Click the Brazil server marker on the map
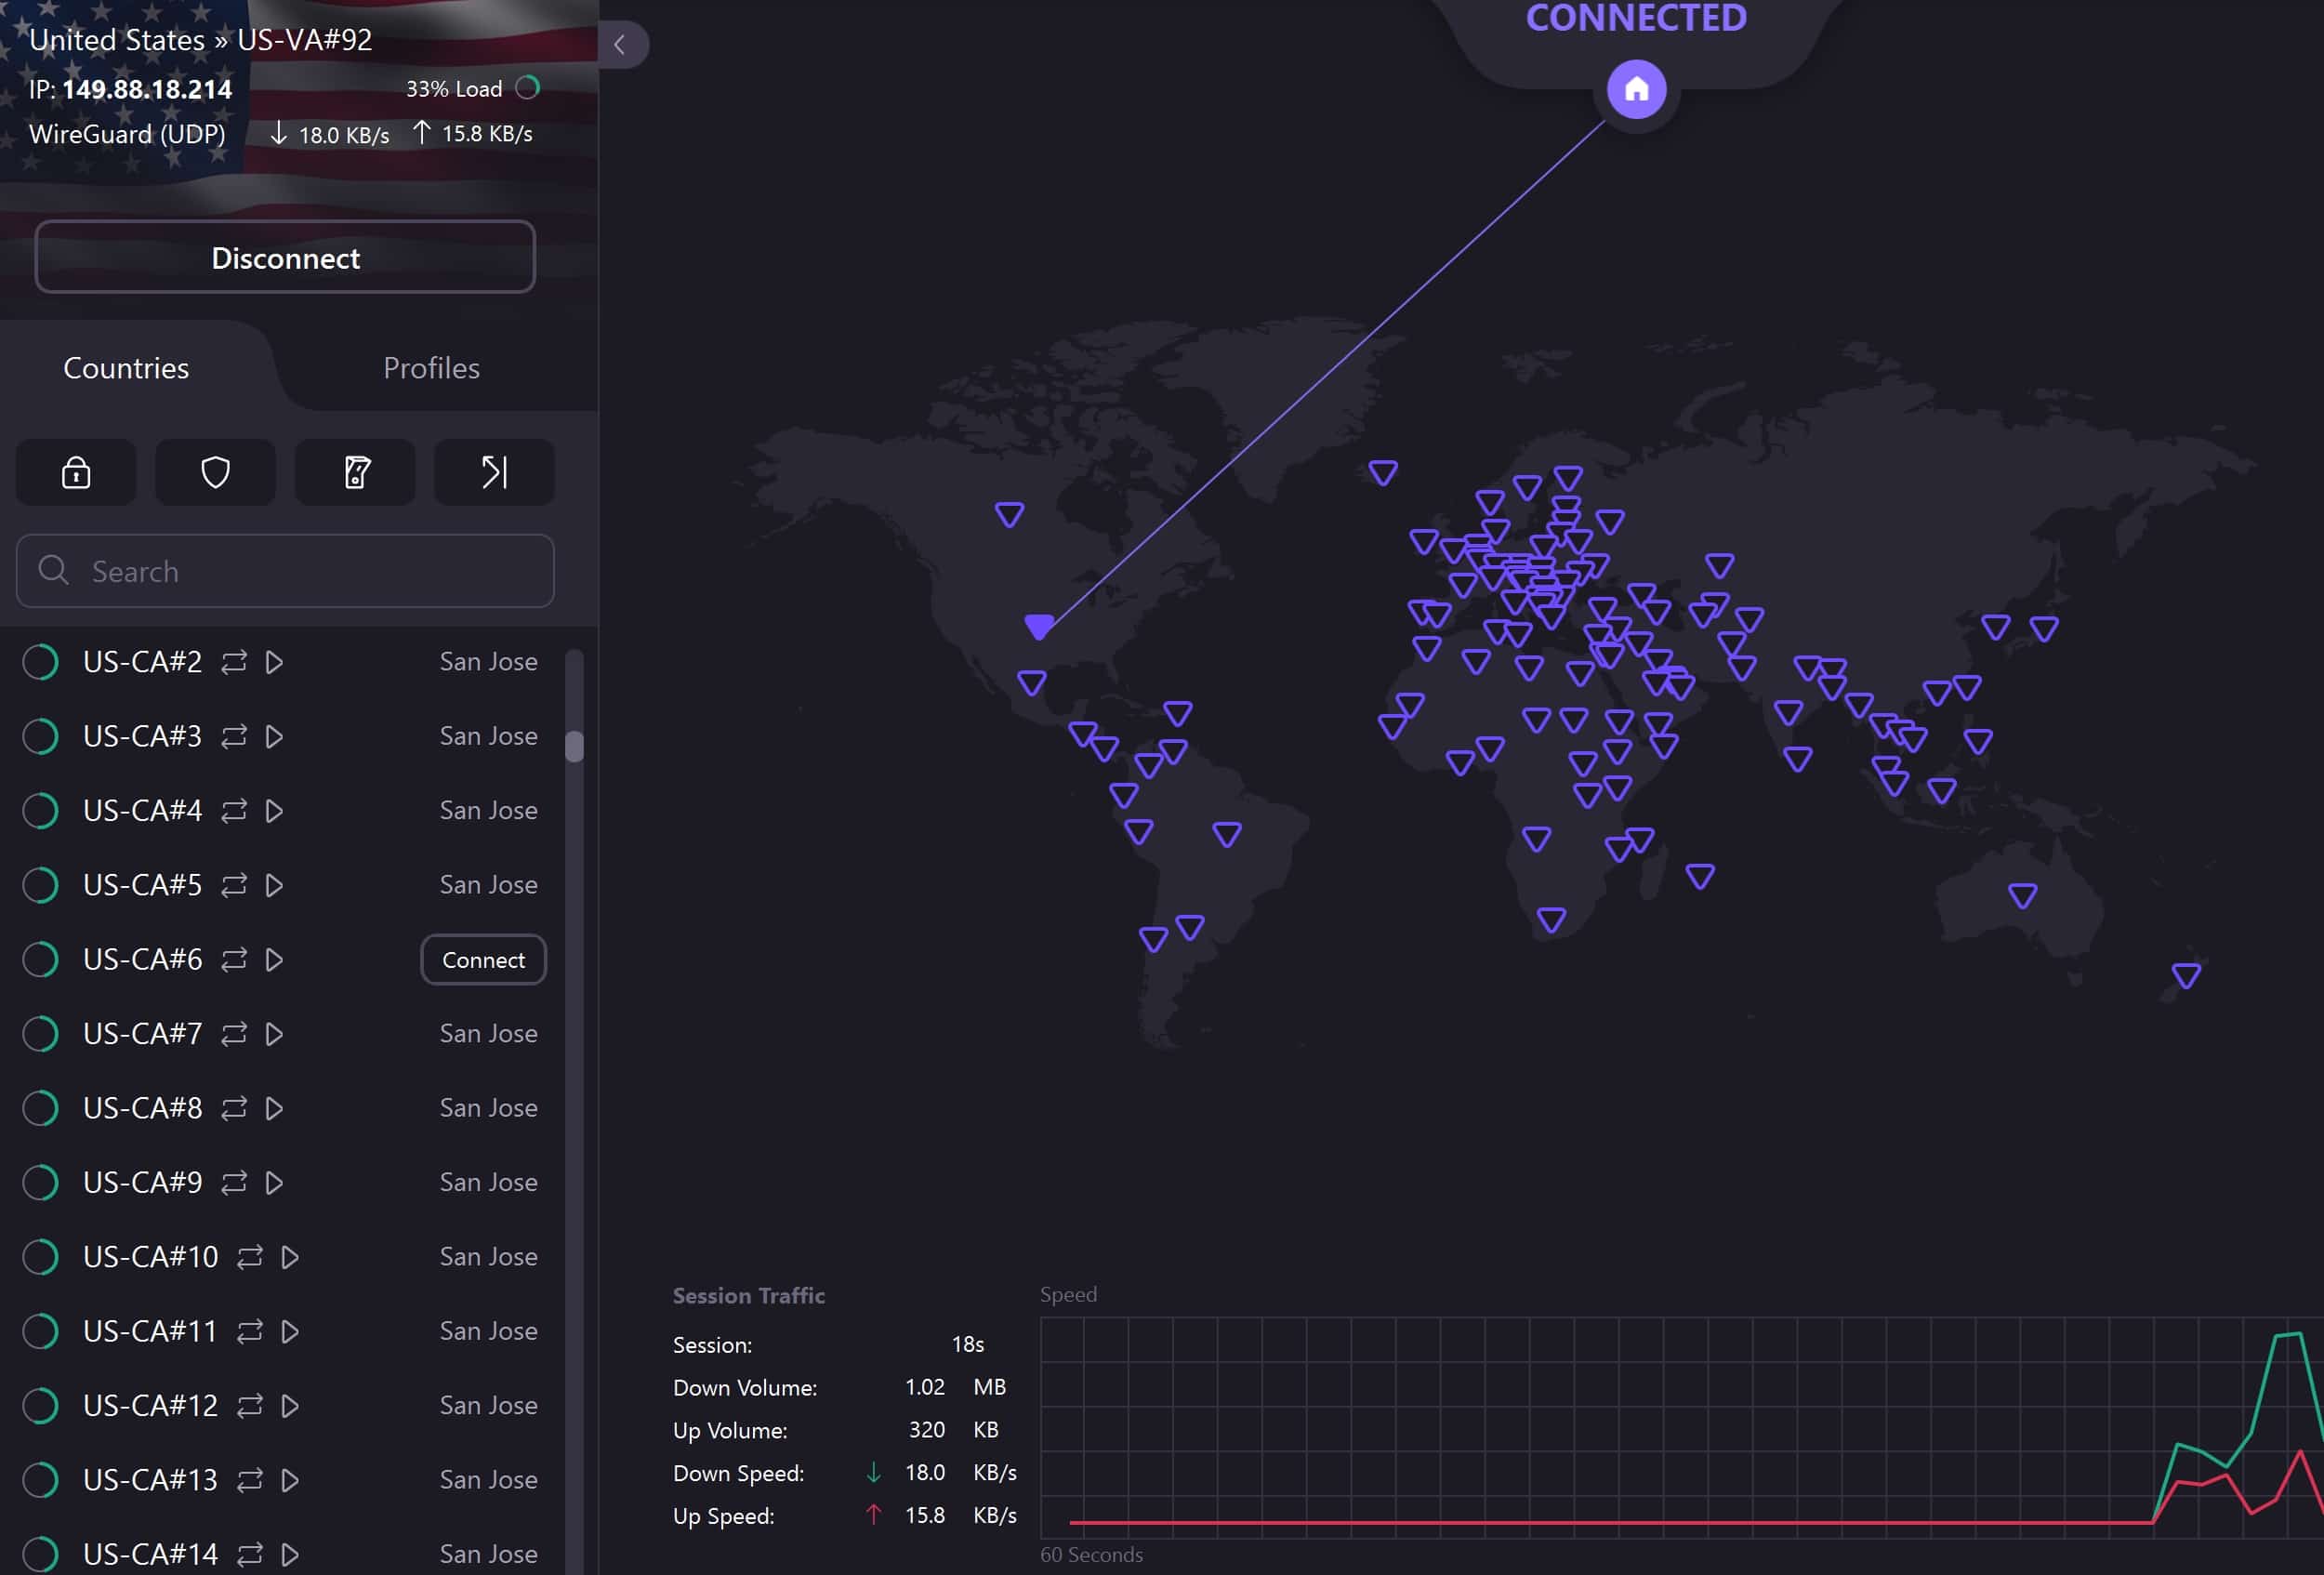Screen dimensions: 2324x1575 point(1227,833)
